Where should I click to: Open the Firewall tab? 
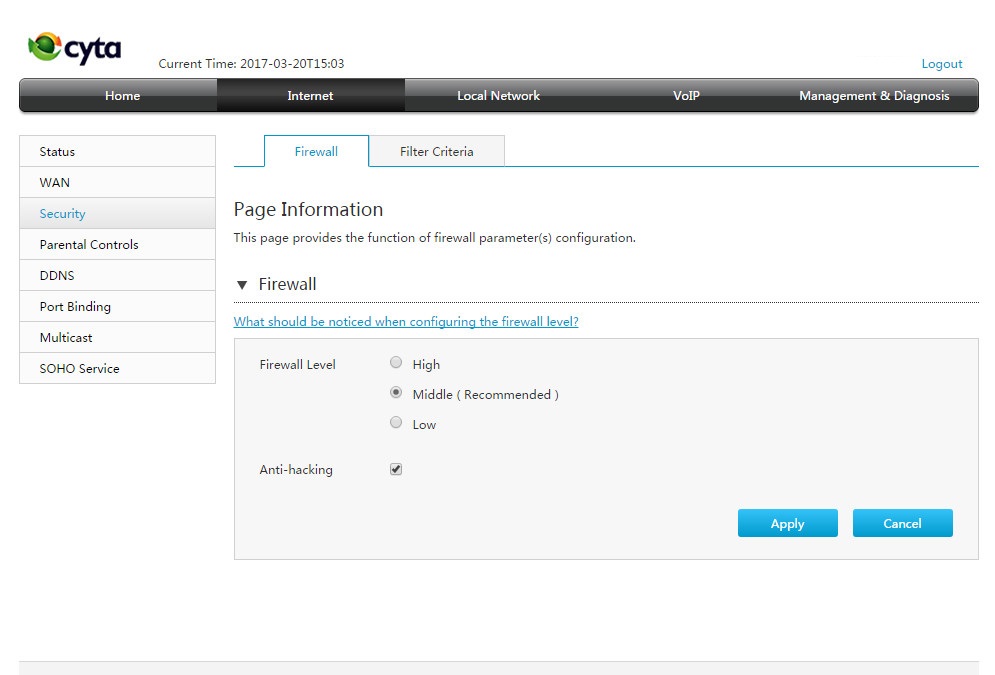tap(316, 152)
